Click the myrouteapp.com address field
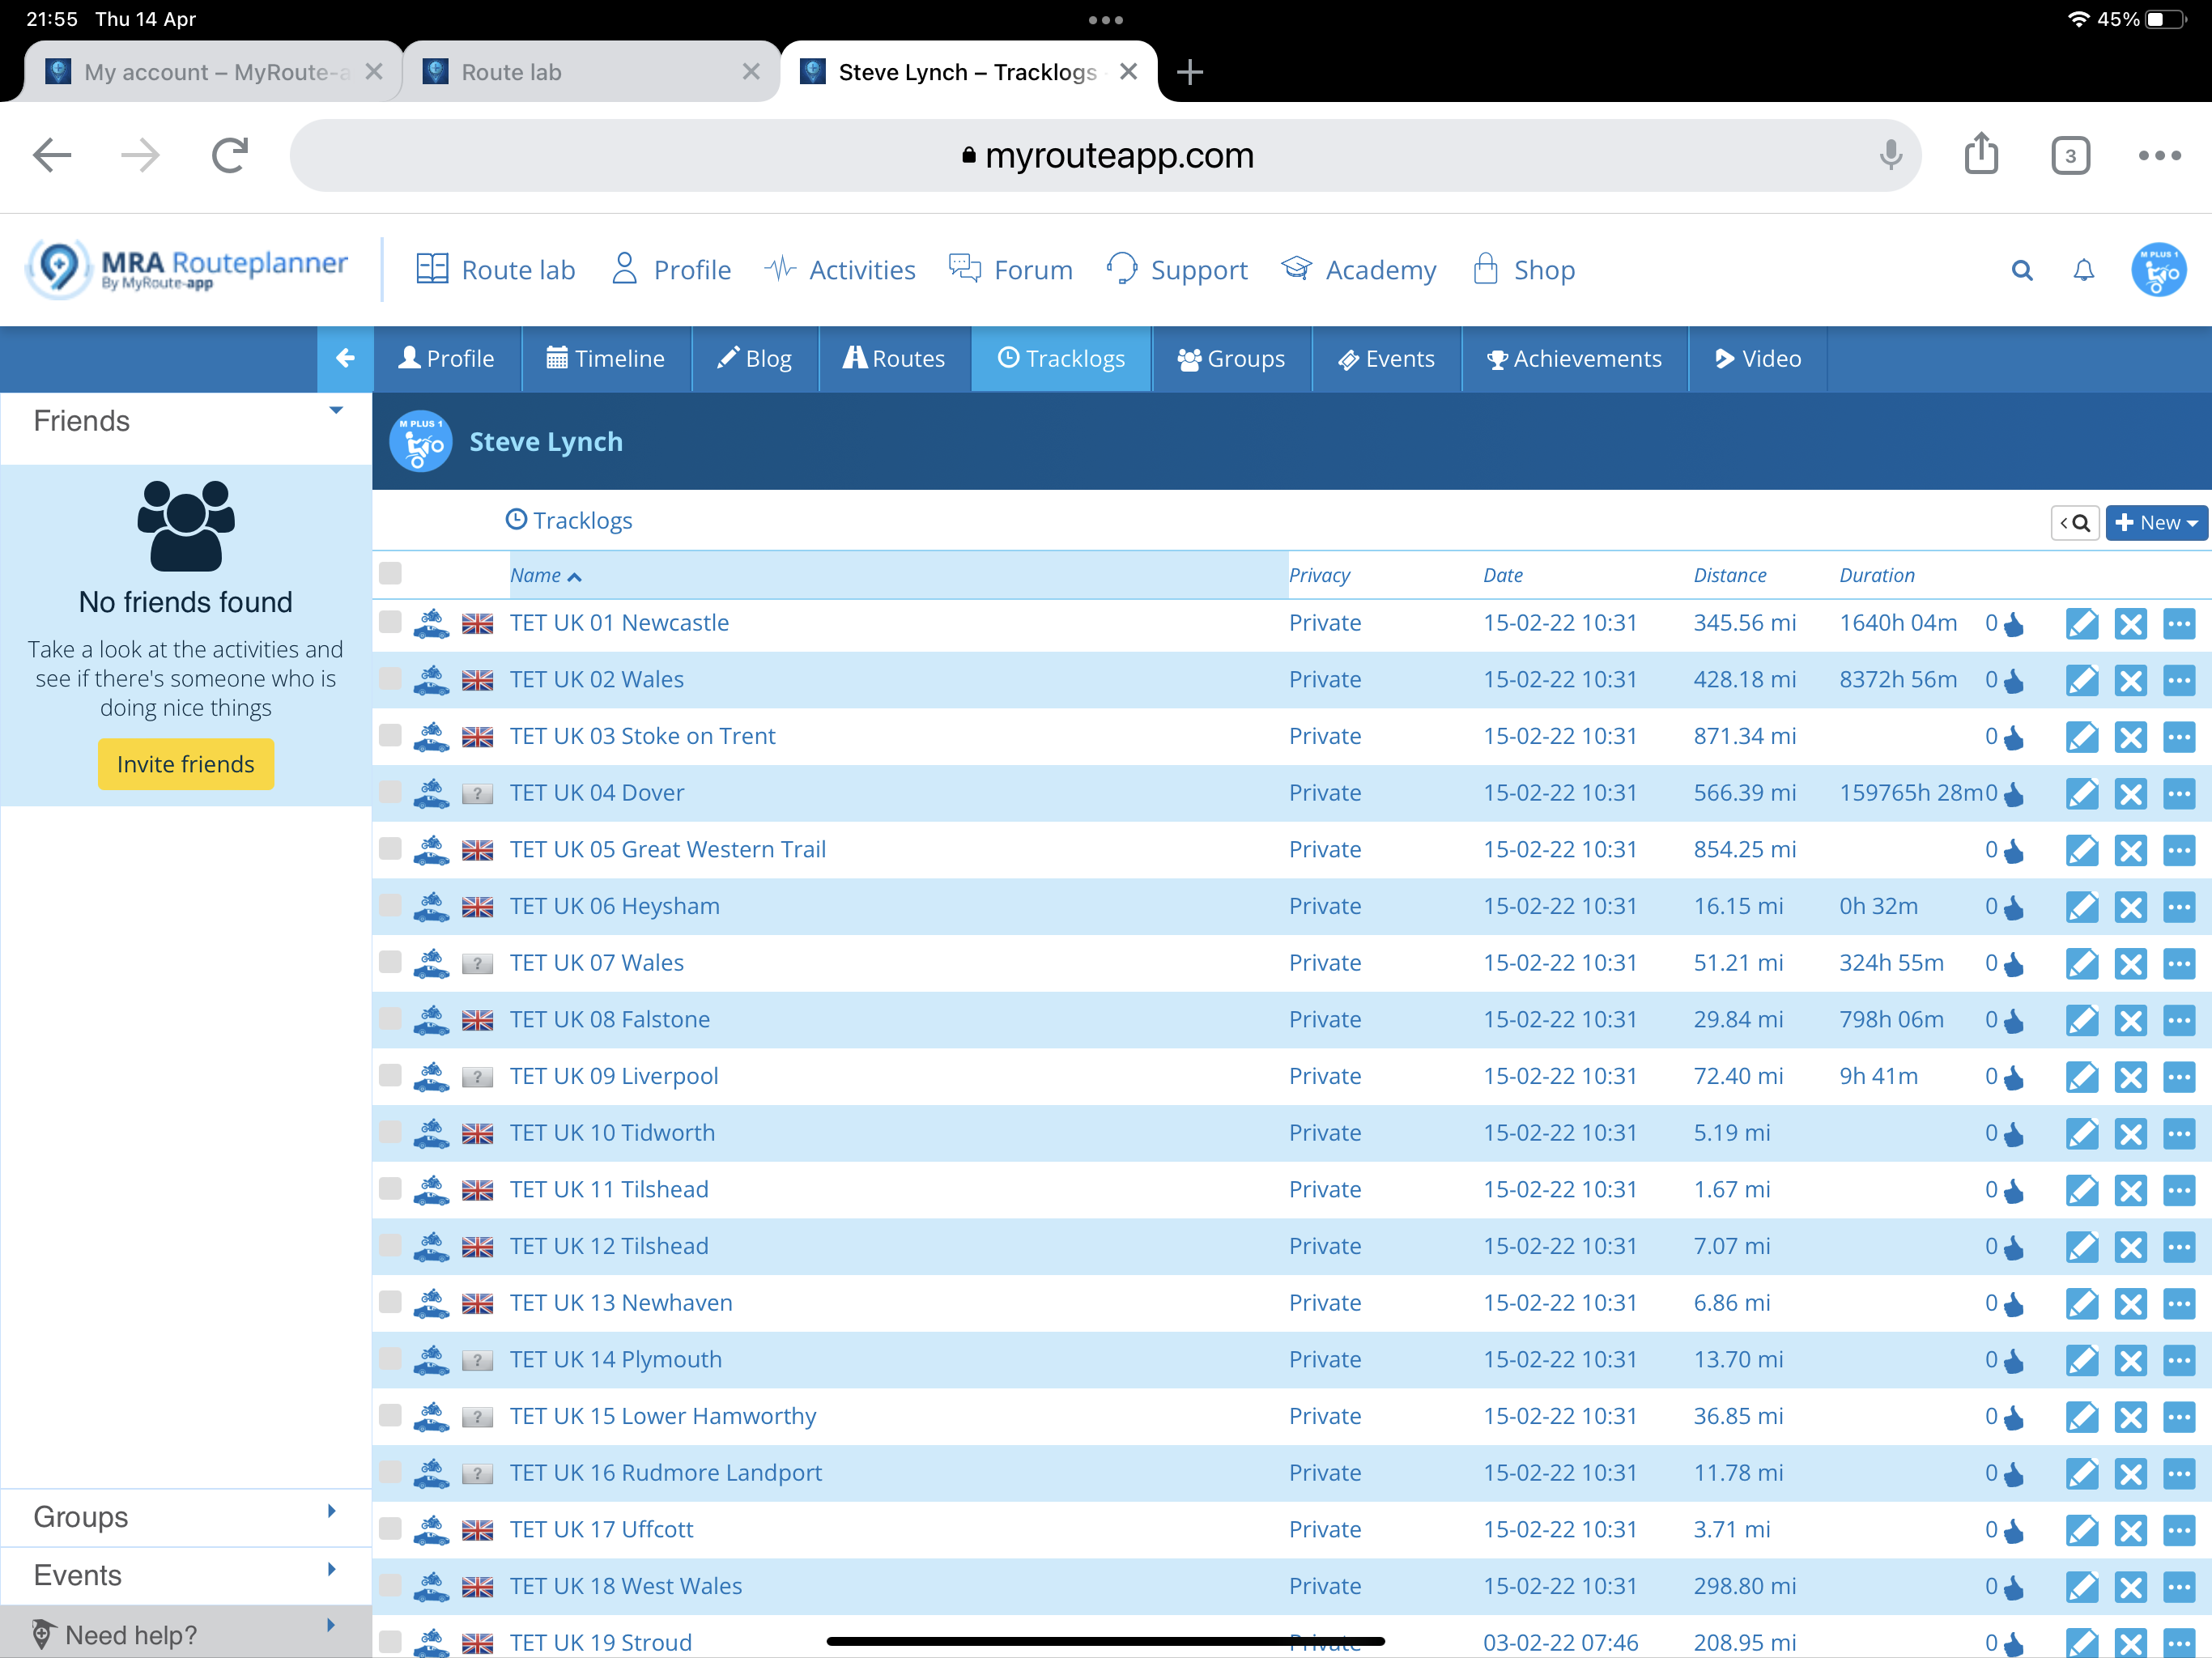This screenshot has width=2212, height=1658. coord(1105,156)
